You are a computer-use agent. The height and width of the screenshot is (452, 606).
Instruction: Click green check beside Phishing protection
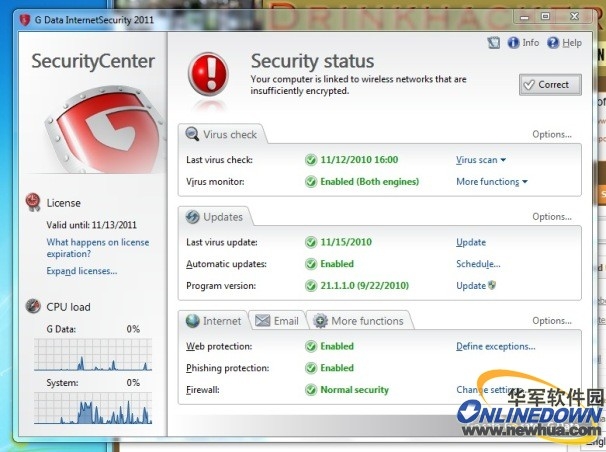point(311,368)
